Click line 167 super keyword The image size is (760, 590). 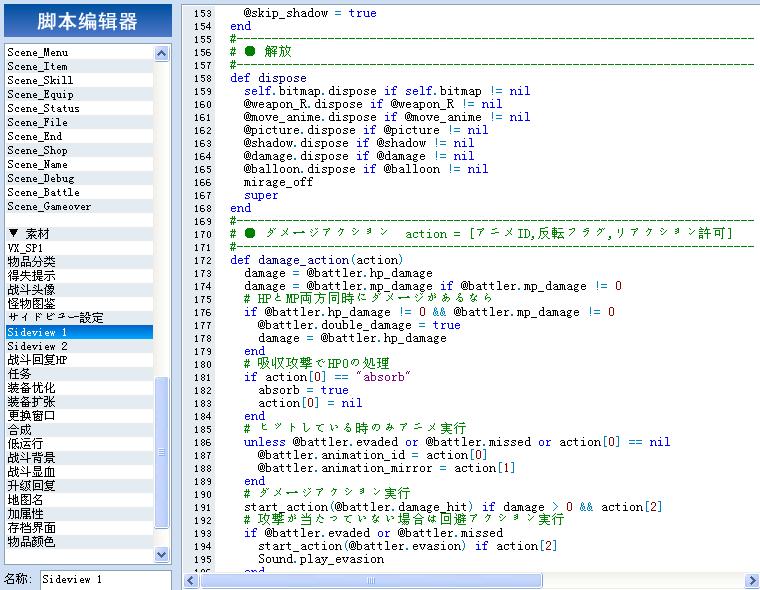pos(261,195)
